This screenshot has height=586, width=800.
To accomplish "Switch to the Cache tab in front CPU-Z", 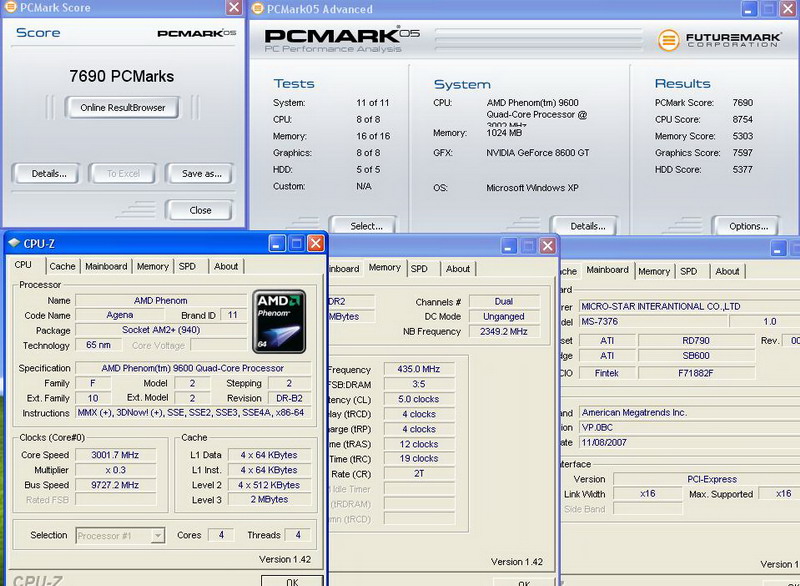I will pyautogui.click(x=62, y=266).
